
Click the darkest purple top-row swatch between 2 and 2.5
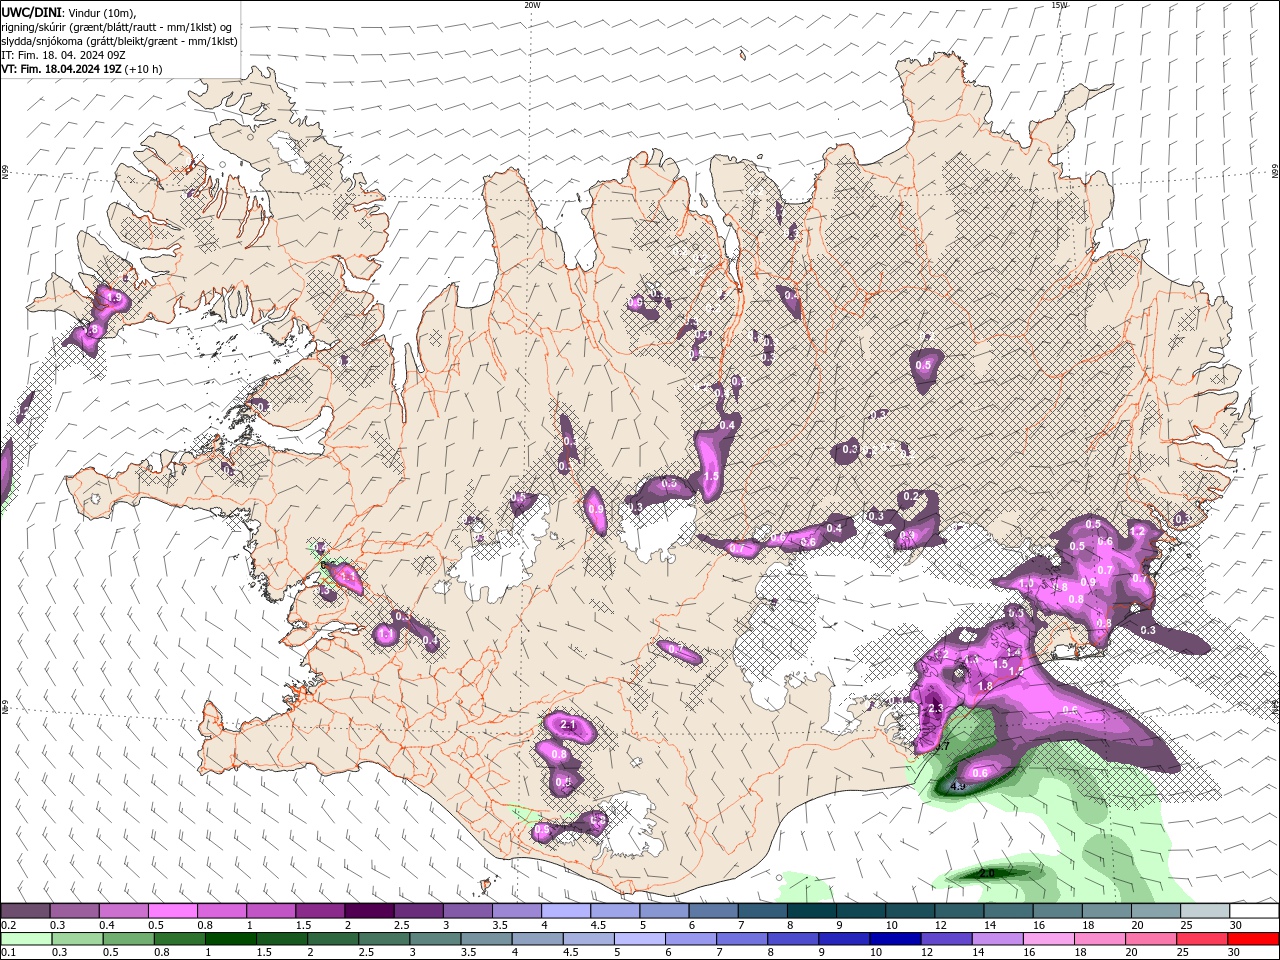369,911
